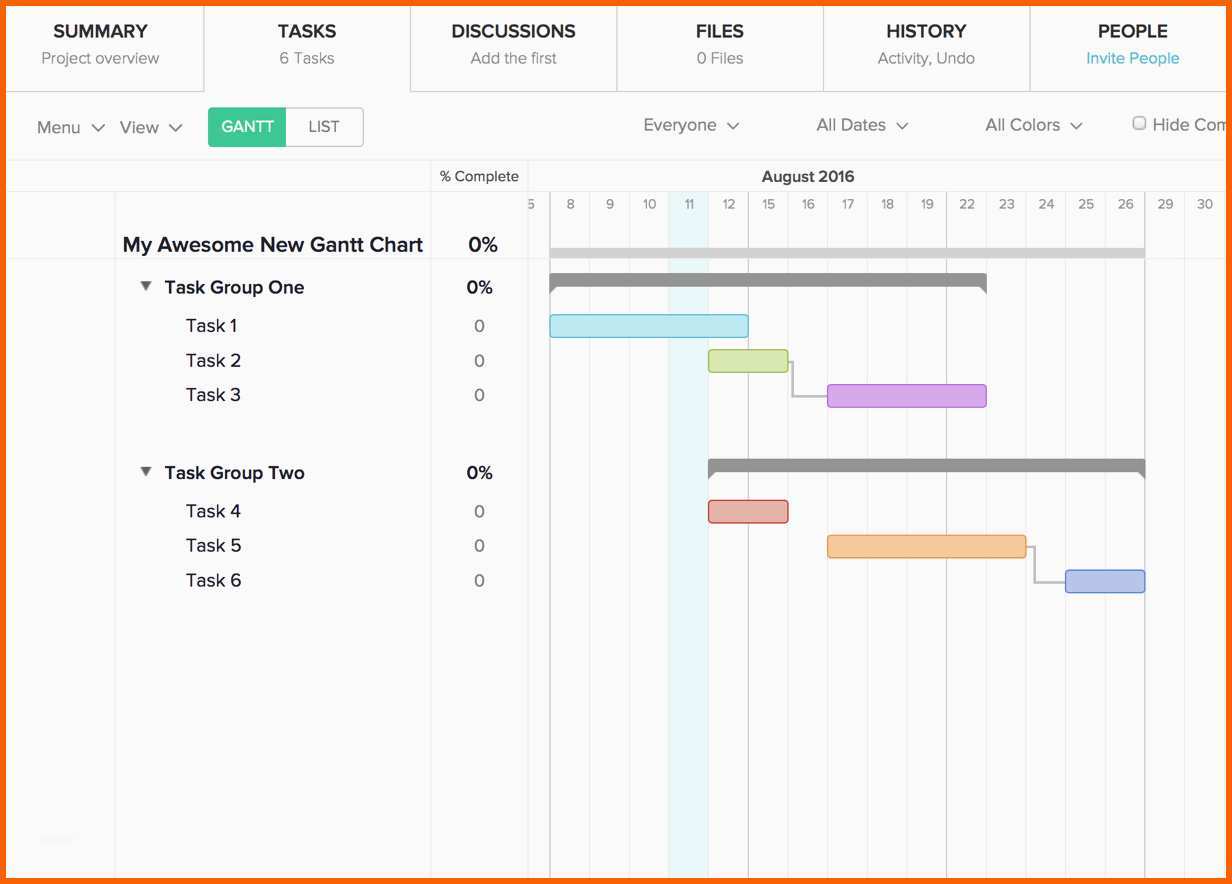Click the % Complete column header
The height and width of the screenshot is (884, 1232).
(480, 176)
